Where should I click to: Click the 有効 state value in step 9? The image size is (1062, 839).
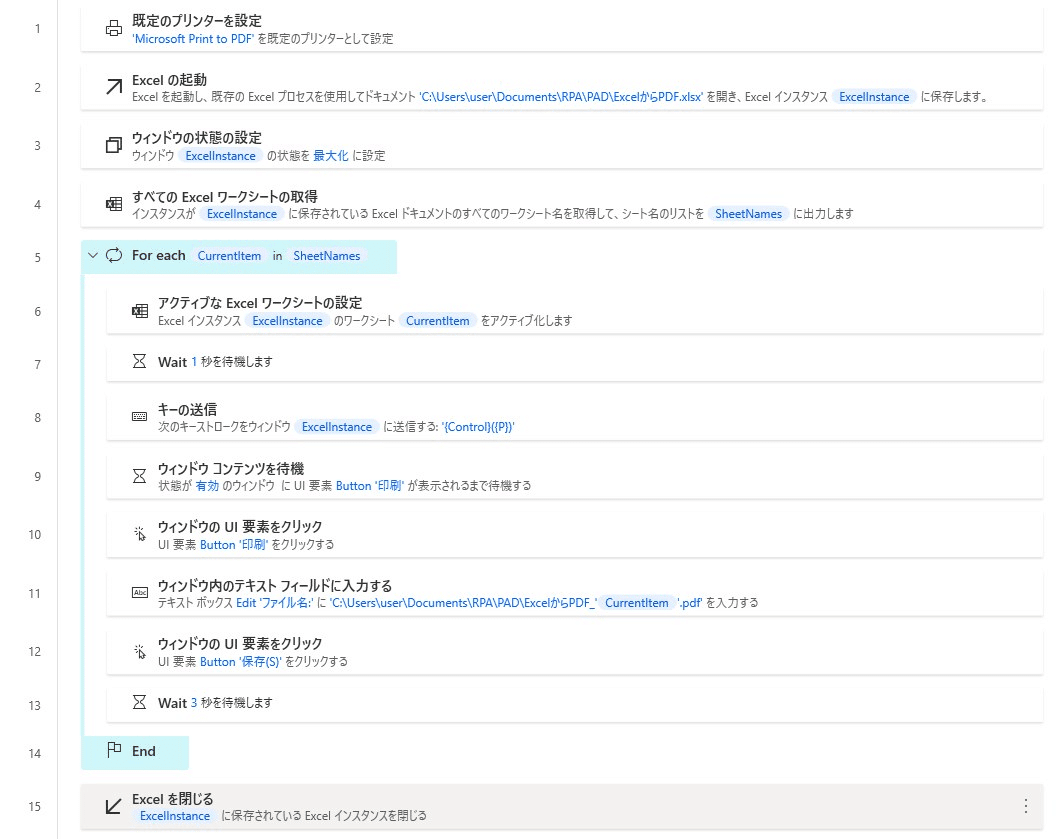pos(207,486)
